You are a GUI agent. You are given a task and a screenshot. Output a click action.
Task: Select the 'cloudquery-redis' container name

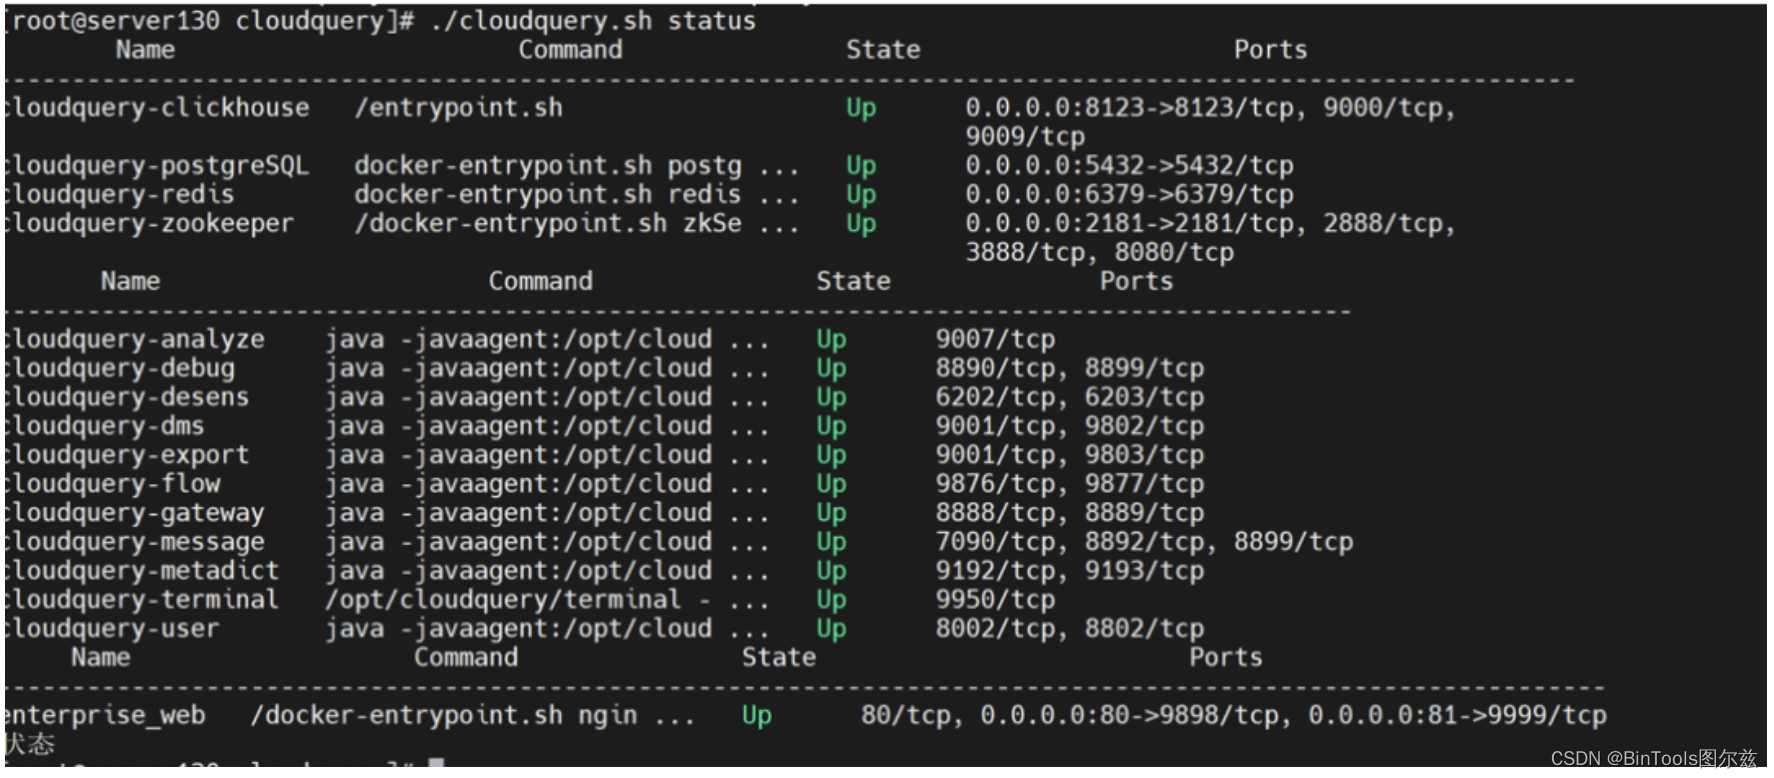pos(120,194)
